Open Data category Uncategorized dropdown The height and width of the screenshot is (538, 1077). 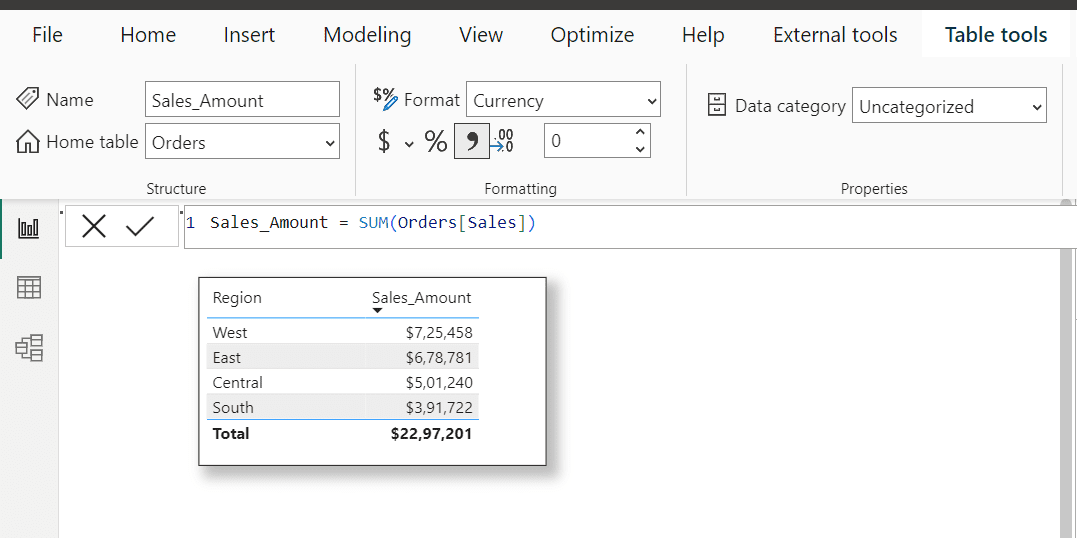[948, 106]
